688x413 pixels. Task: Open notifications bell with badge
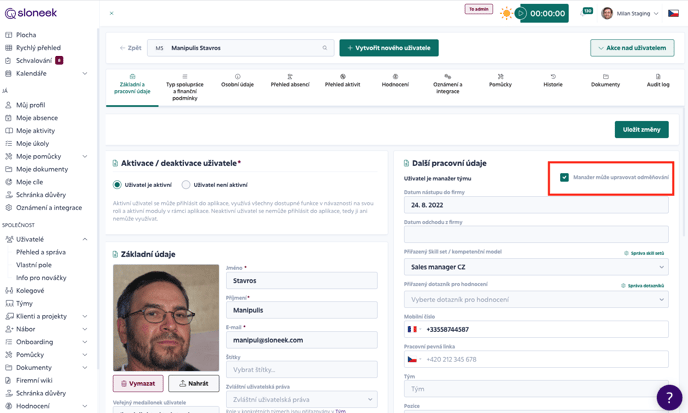(586, 12)
